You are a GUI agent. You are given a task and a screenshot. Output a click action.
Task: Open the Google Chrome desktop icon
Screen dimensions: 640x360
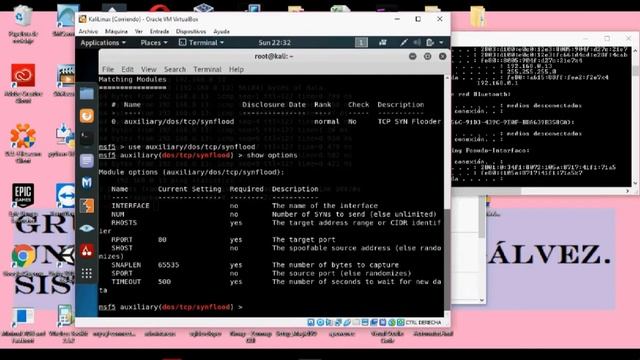click(23, 261)
